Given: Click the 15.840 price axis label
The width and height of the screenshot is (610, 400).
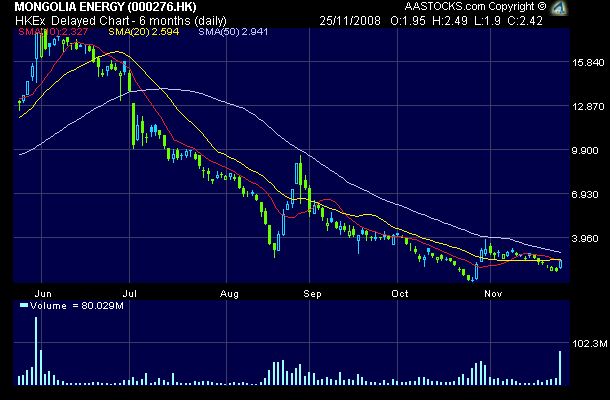Looking at the screenshot, I should [588, 63].
